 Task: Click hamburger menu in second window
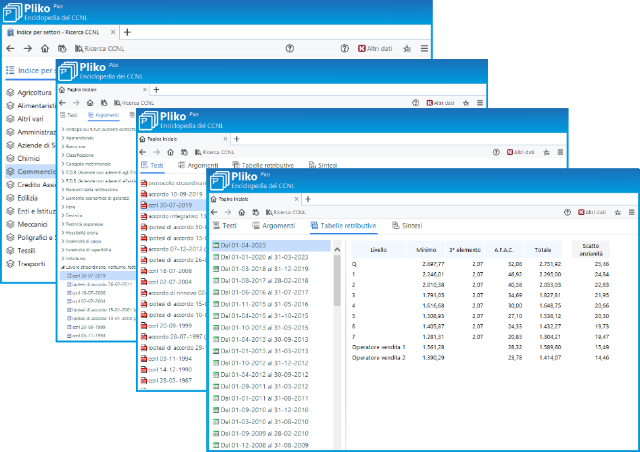480,103
